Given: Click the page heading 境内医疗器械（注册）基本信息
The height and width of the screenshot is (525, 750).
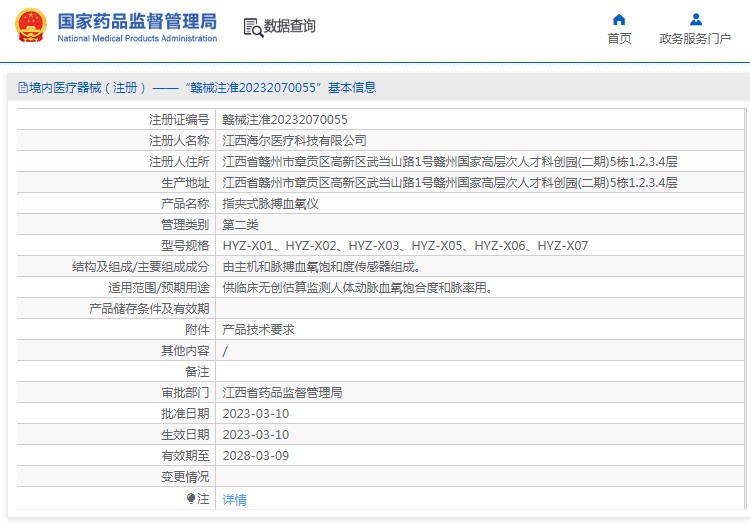Looking at the screenshot, I should 197,88.
